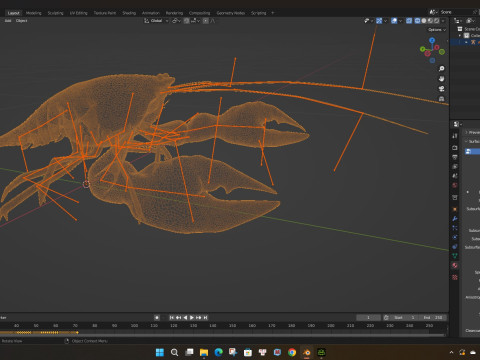Toggle X-ray mode button

pos(409,21)
